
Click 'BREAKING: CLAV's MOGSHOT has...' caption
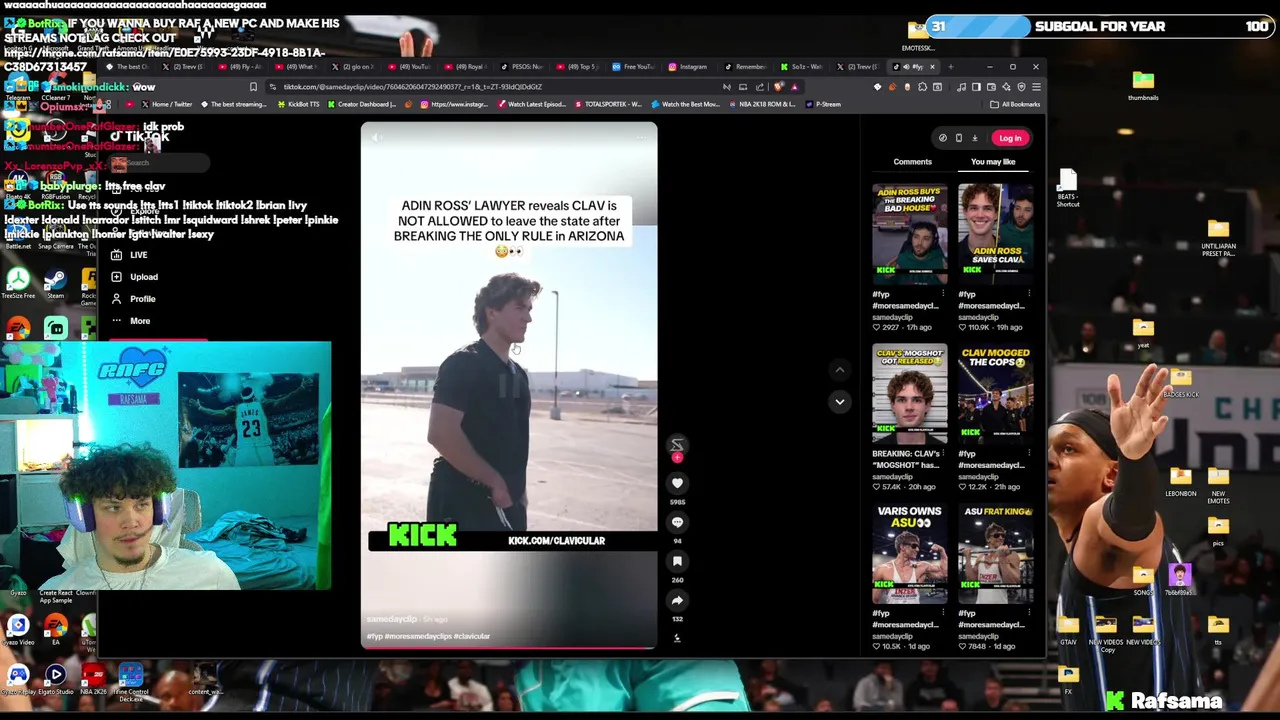(905, 460)
